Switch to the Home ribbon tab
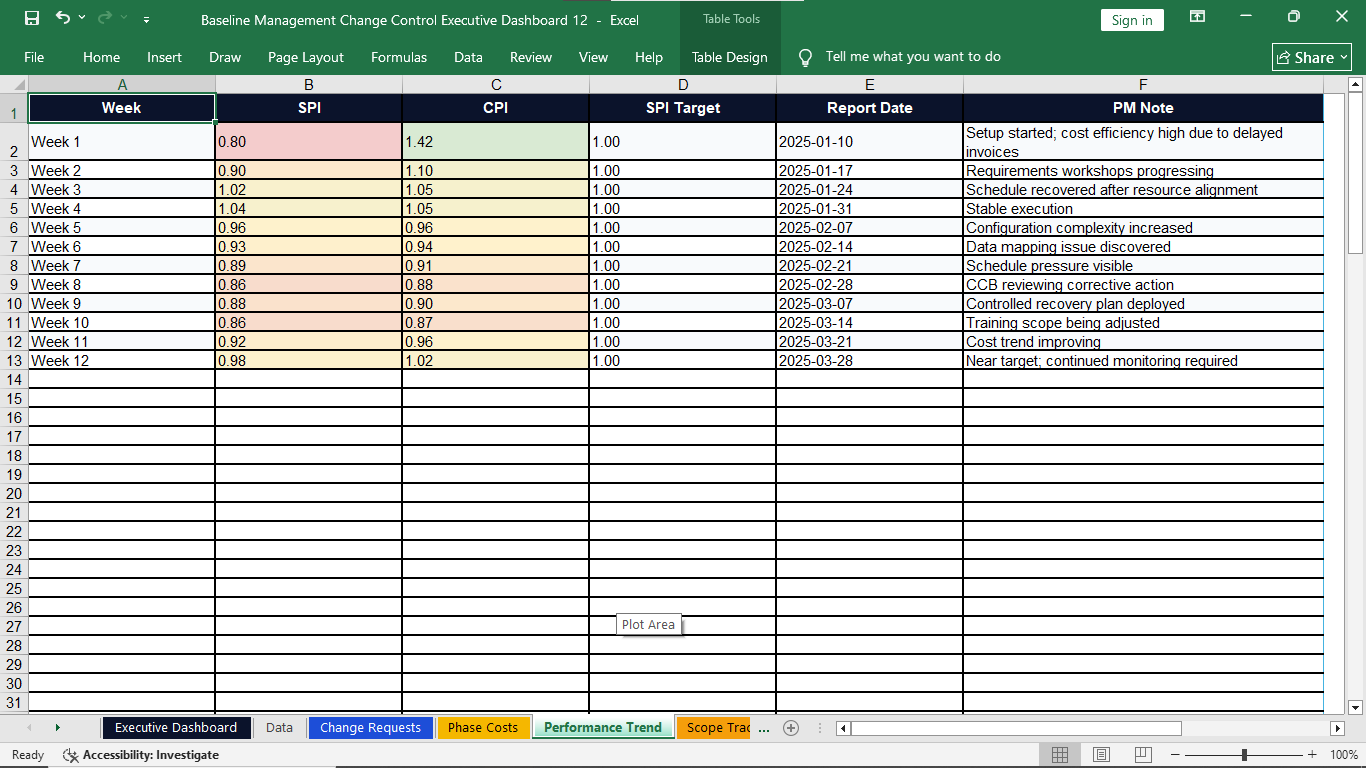 point(101,57)
